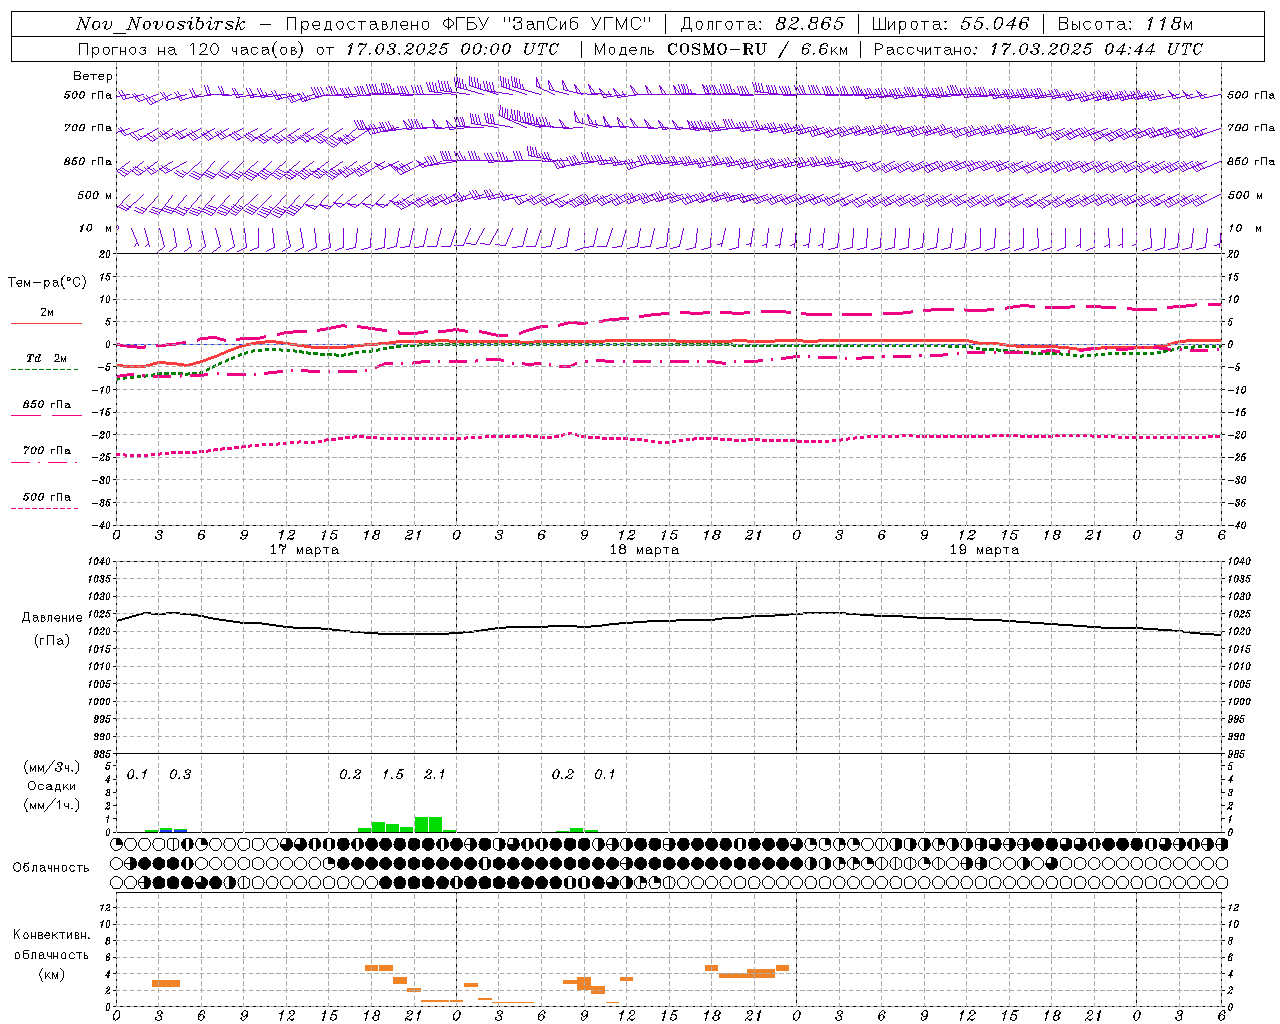
Task: Click the "Td 2м" dew point legend entry
Action: coord(47,358)
